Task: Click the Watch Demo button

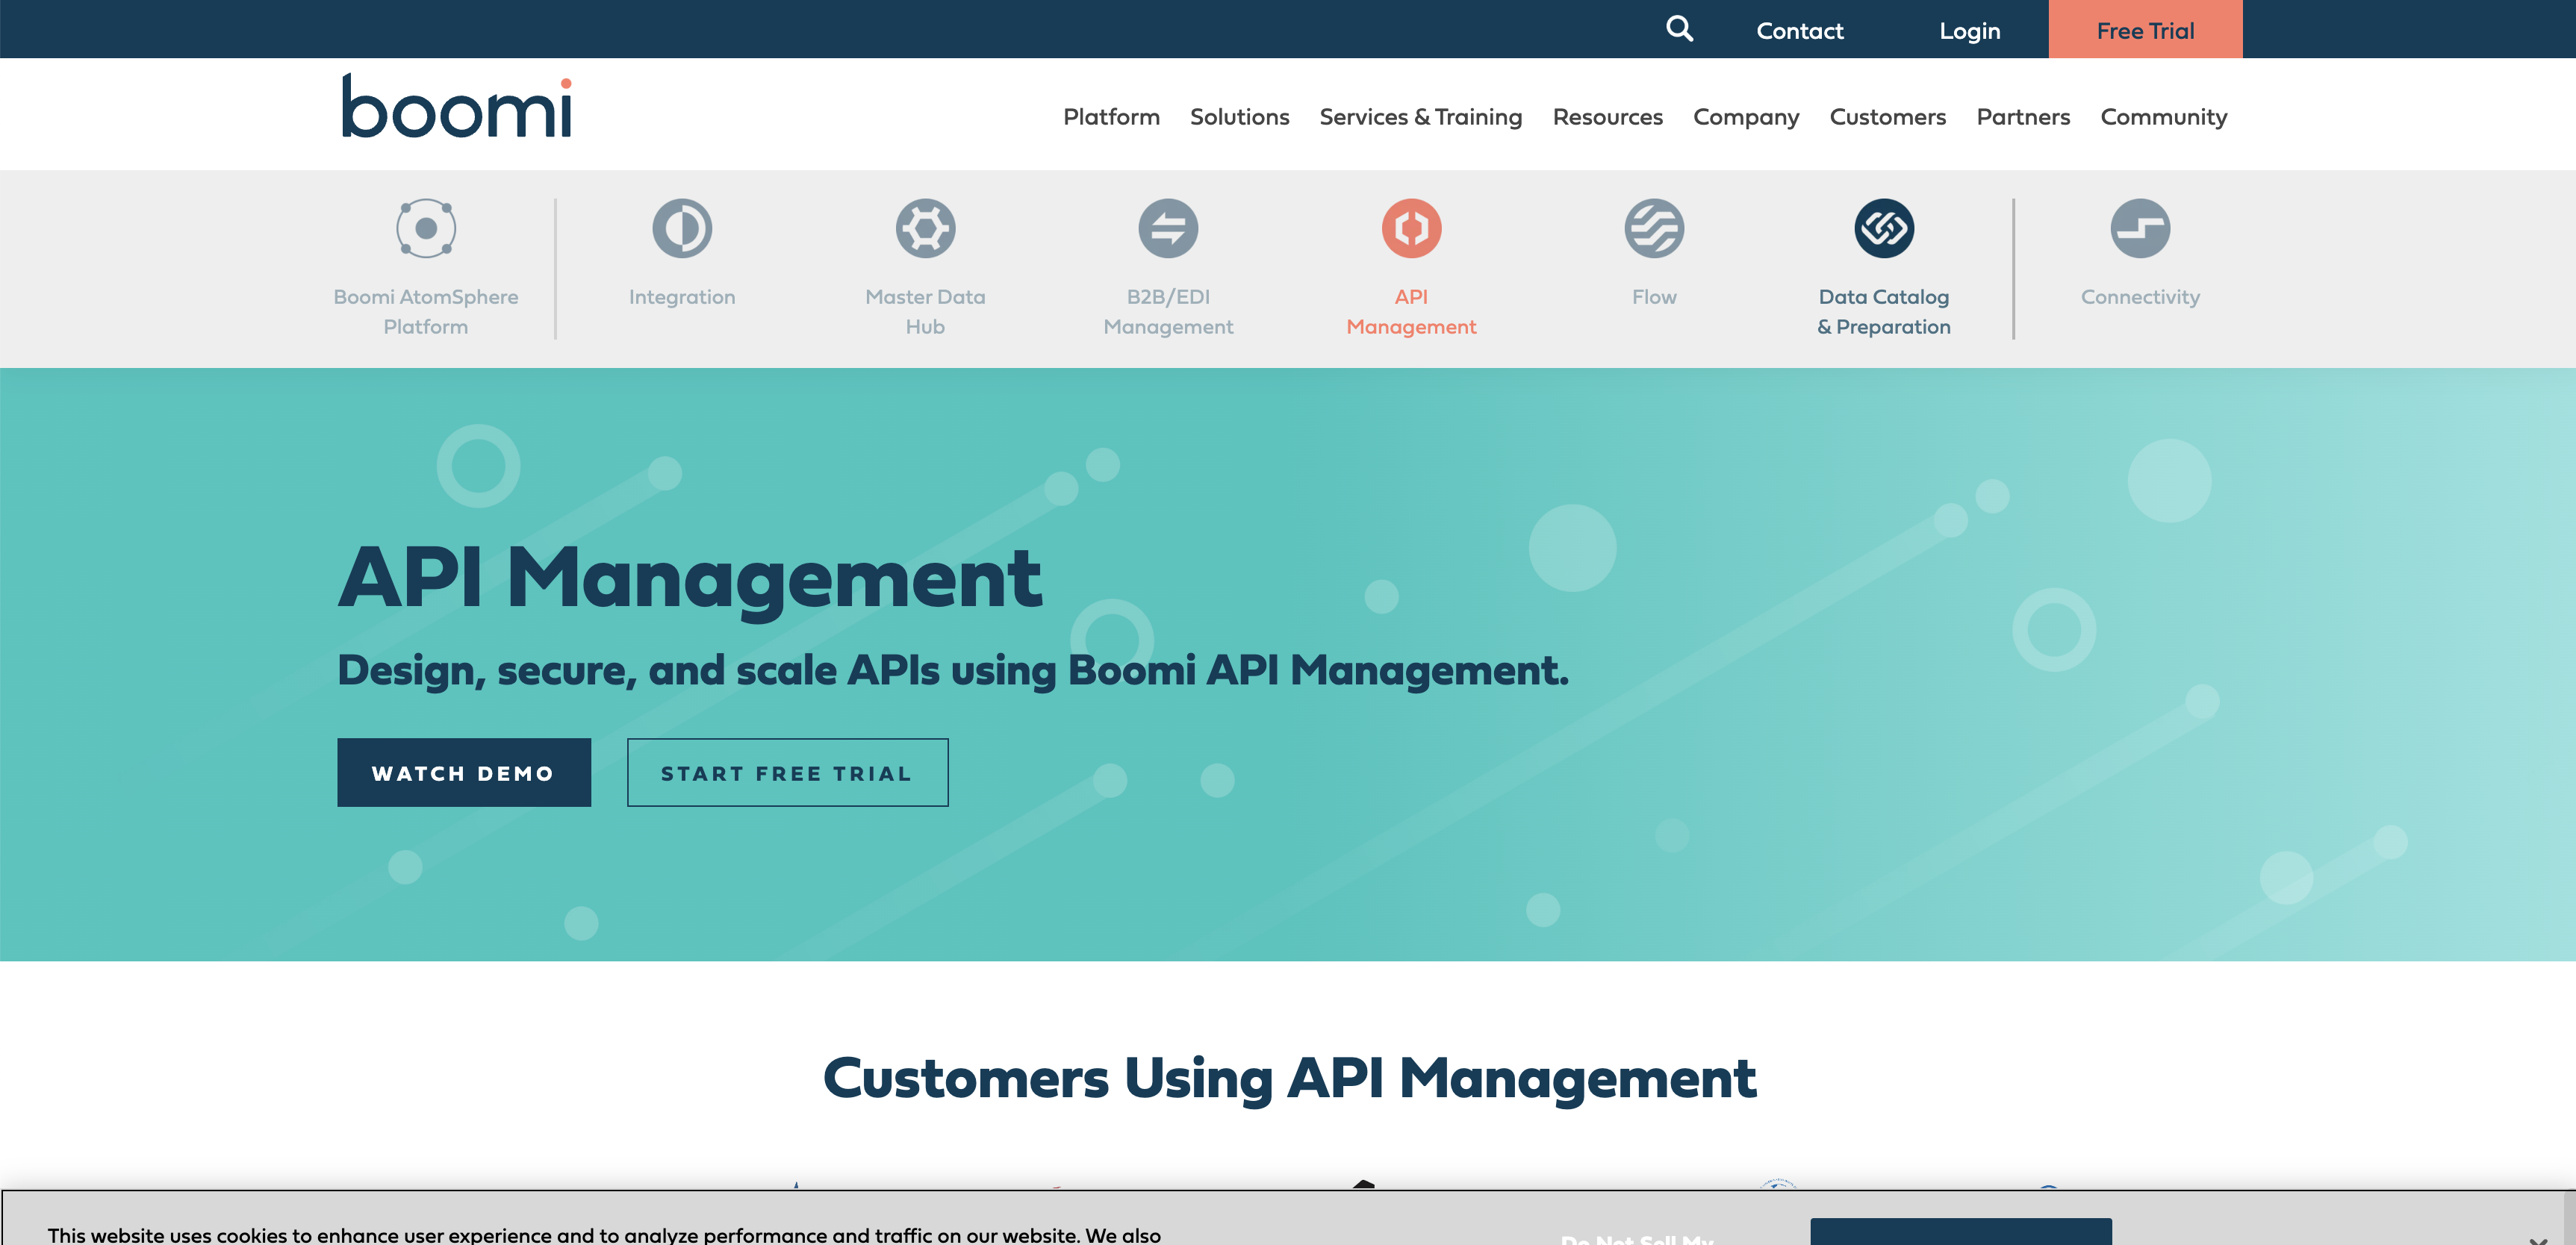Action: click(x=464, y=773)
